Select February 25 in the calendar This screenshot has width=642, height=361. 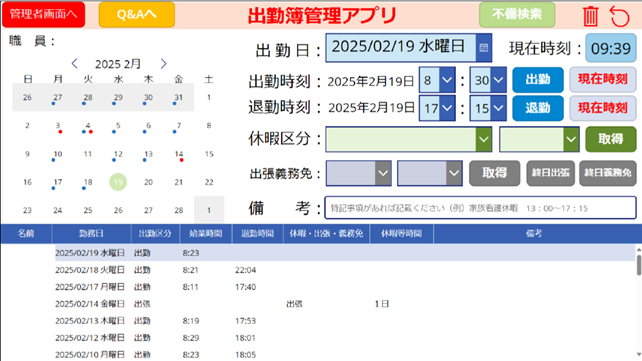88,210
